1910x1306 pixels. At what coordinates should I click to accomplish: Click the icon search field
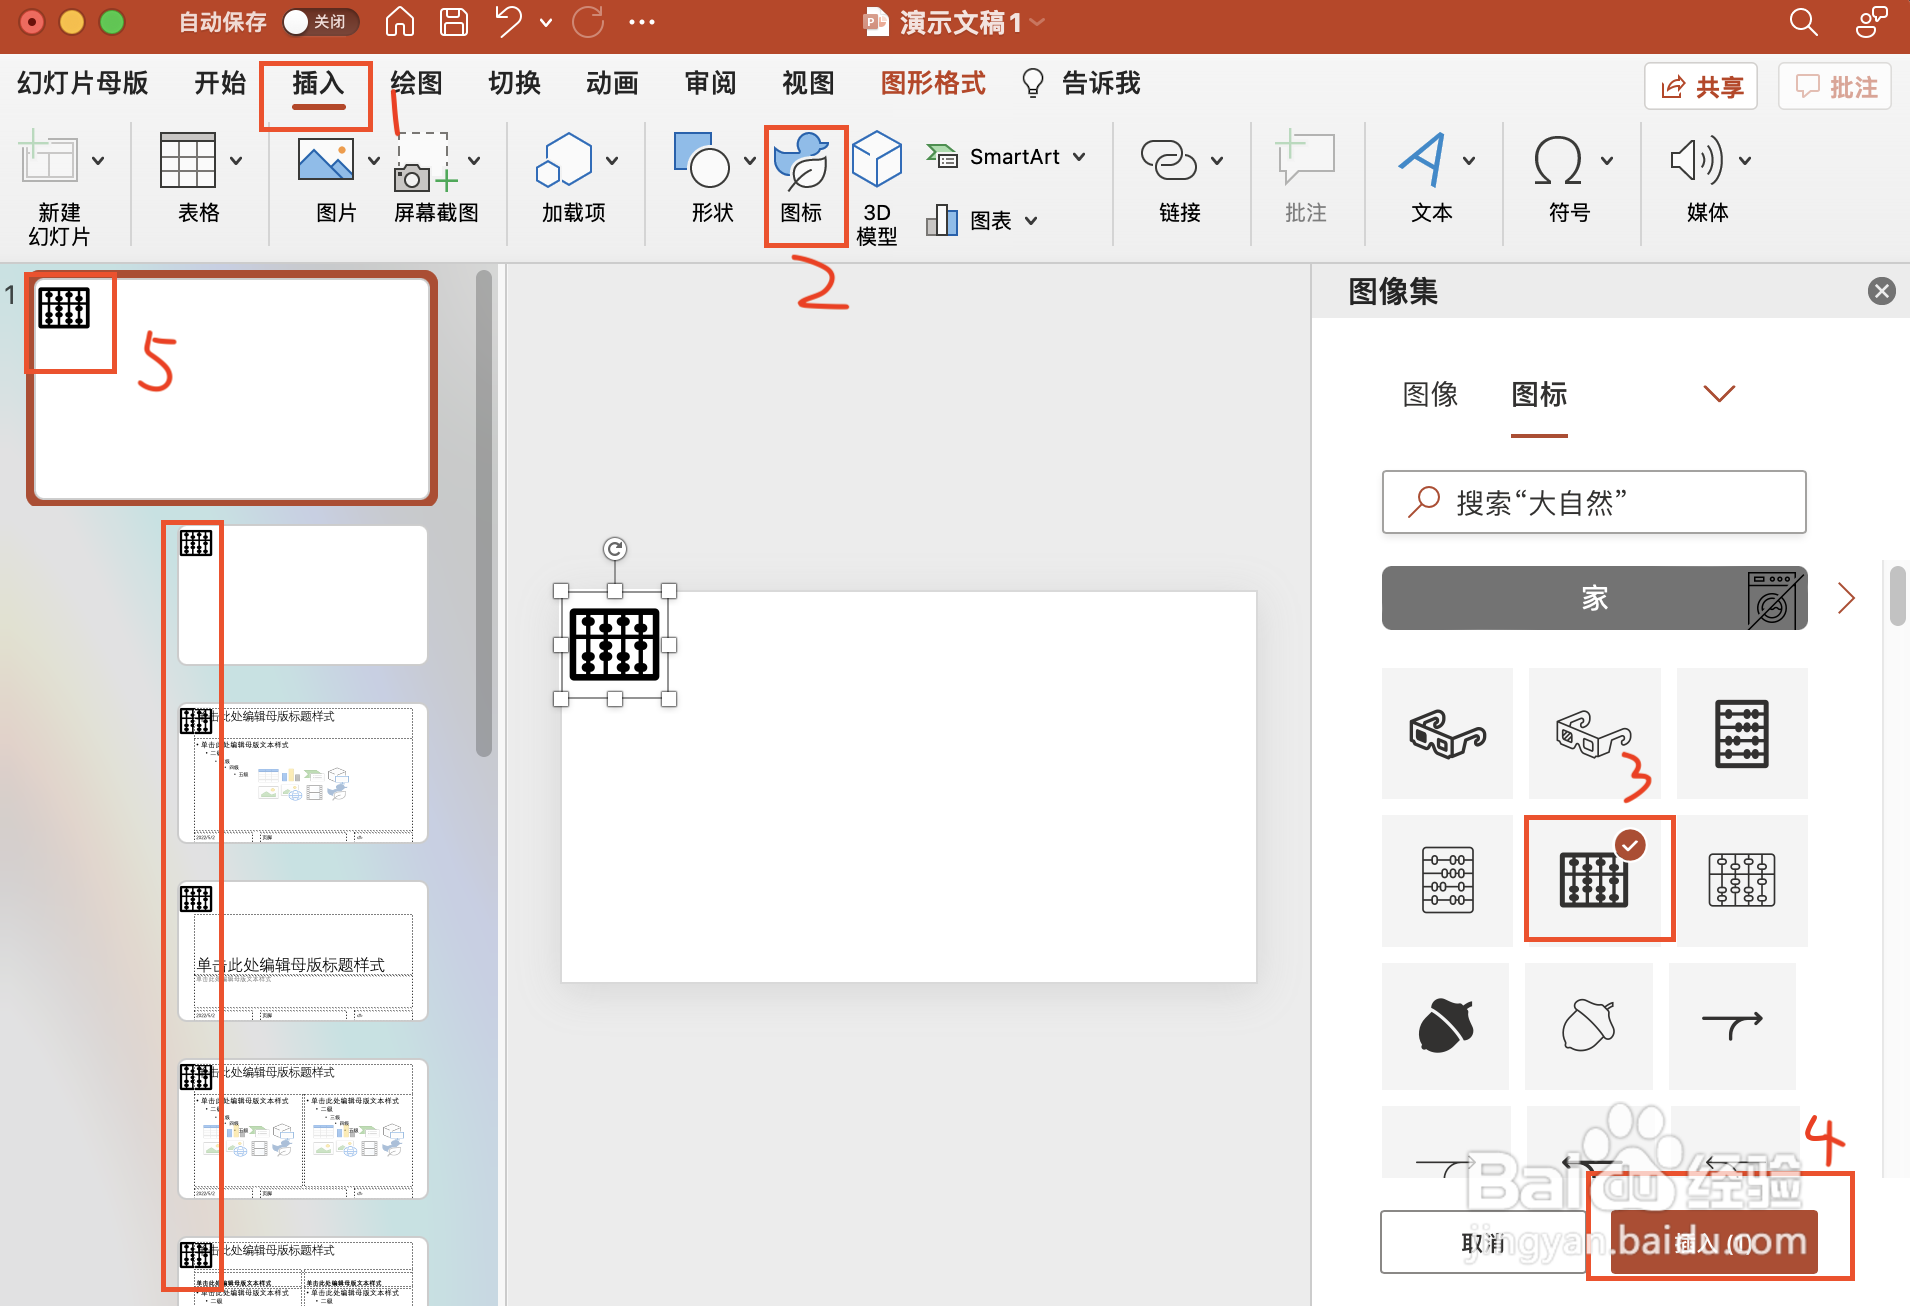pos(1594,502)
